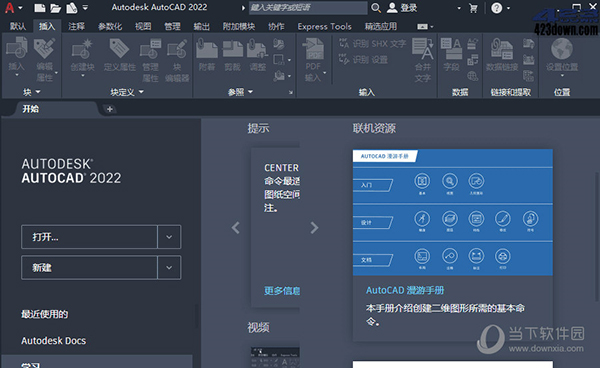Click the search magnifier icon

tap(376, 8)
